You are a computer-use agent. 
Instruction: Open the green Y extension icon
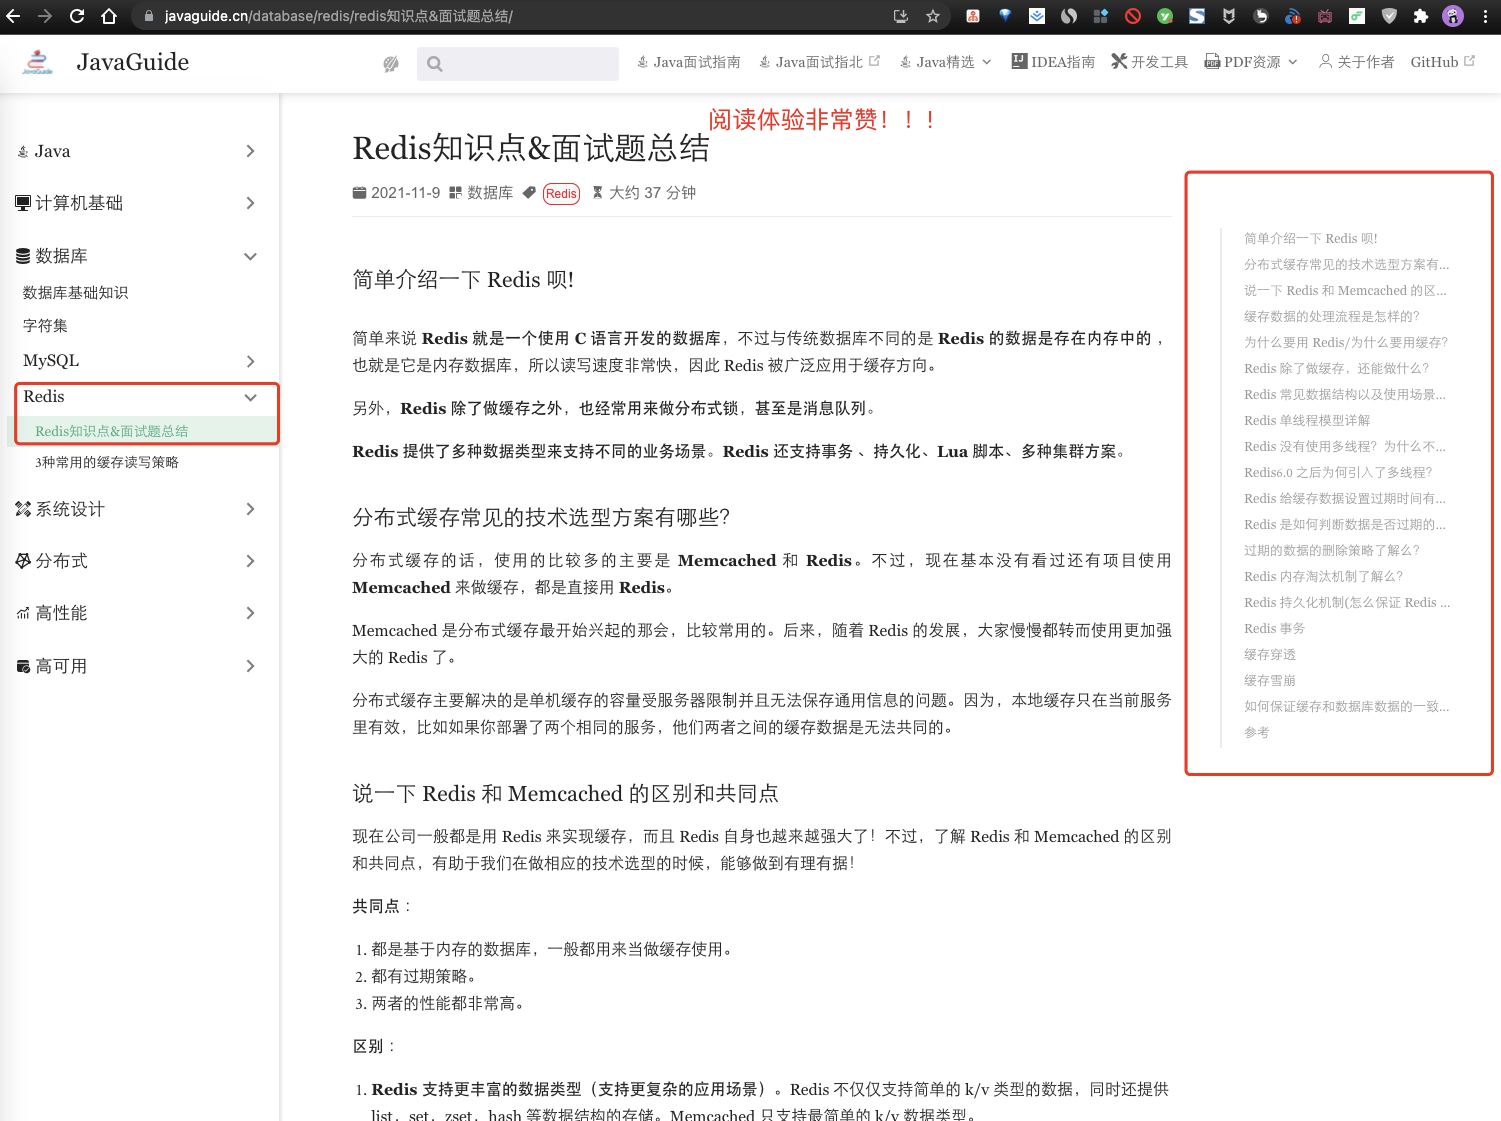(1165, 16)
